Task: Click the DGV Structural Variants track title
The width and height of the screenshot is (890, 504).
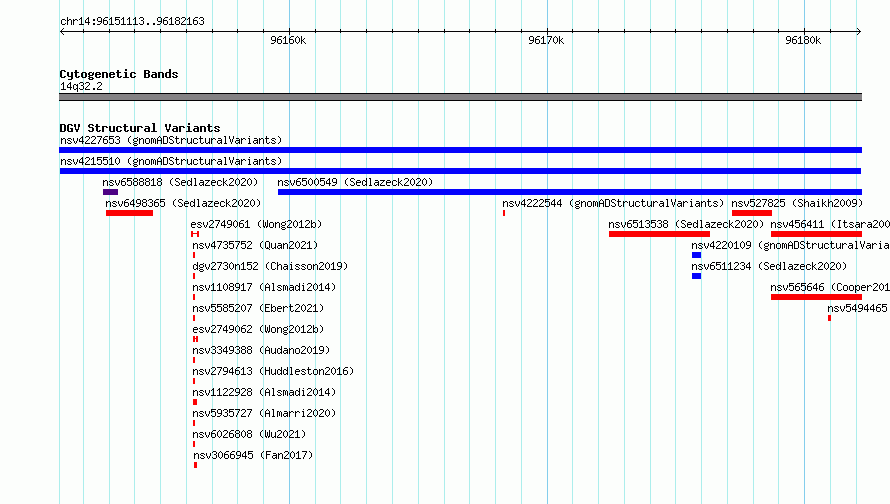Action: pos(140,128)
